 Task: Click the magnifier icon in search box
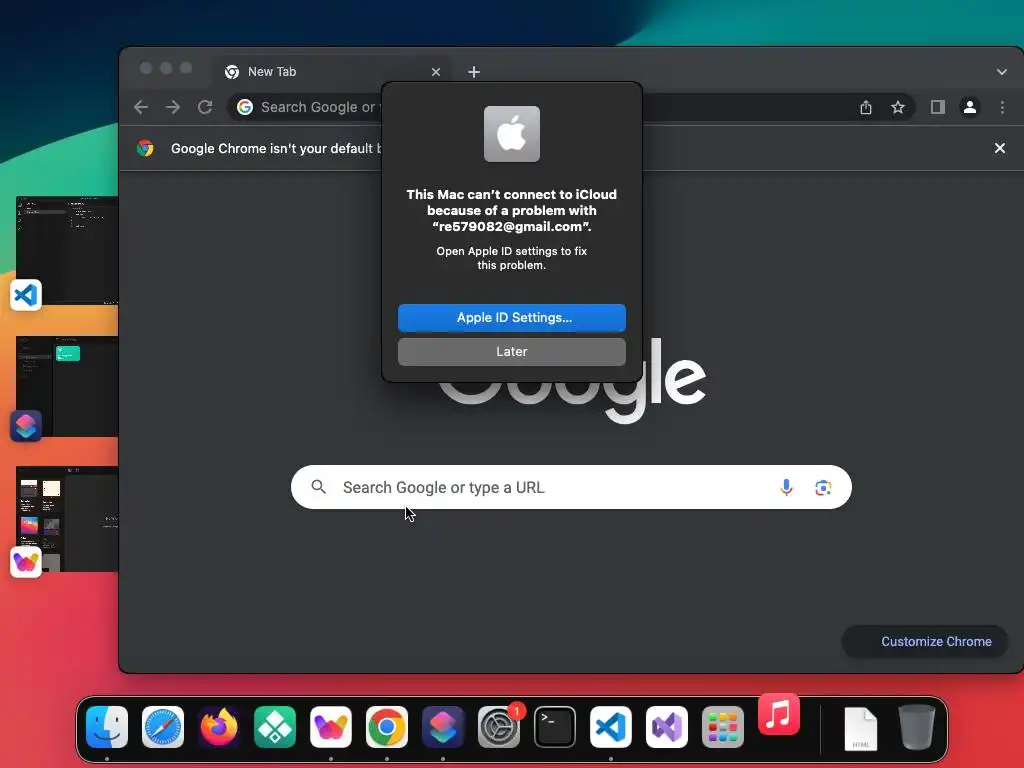pos(319,487)
